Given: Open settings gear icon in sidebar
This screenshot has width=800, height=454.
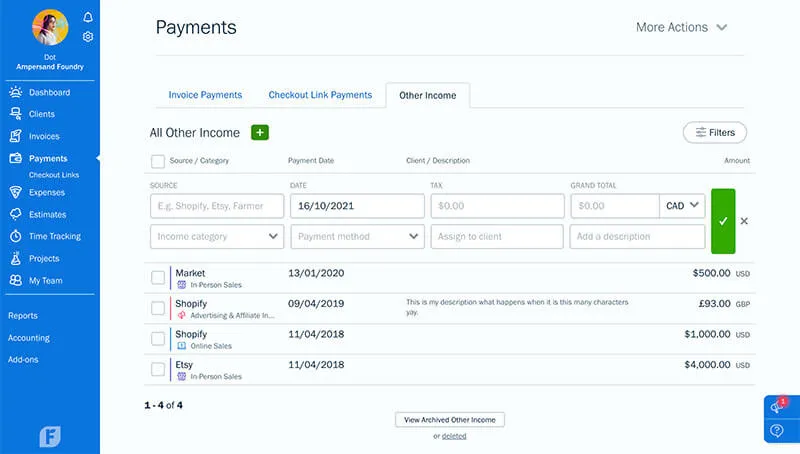Looking at the screenshot, I should [x=88, y=37].
